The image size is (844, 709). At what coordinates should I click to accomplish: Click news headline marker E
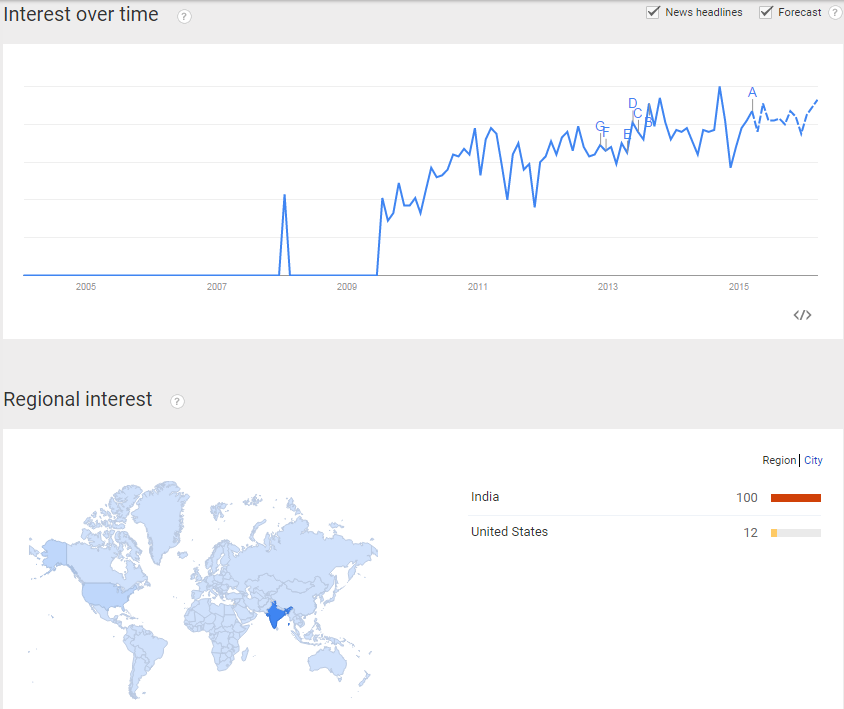627,134
